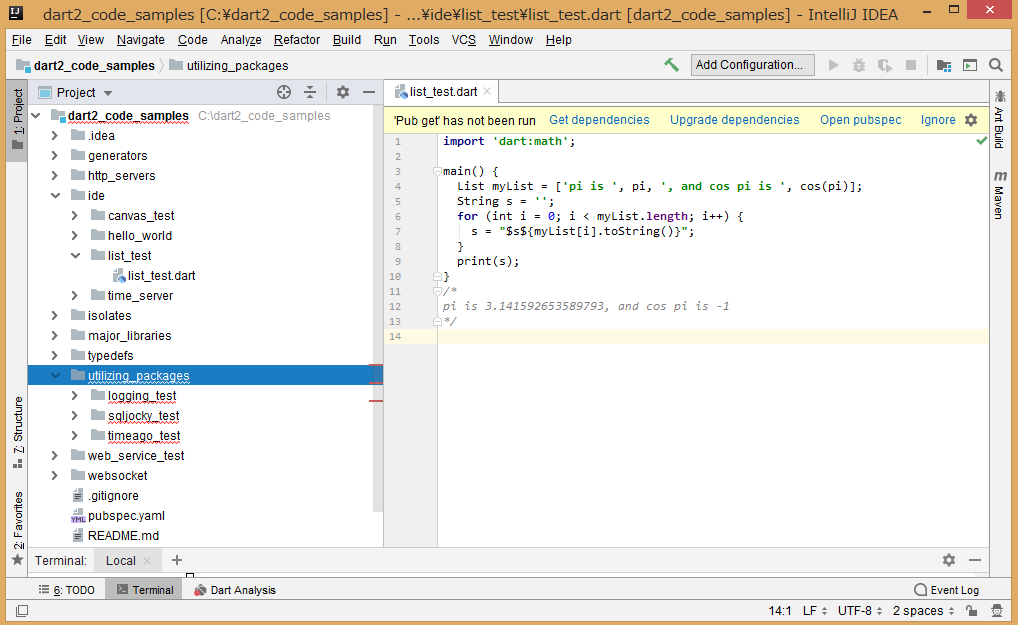Toggle tool window bars icon in status bar
This screenshot has height=625, width=1018.
(x=22, y=611)
